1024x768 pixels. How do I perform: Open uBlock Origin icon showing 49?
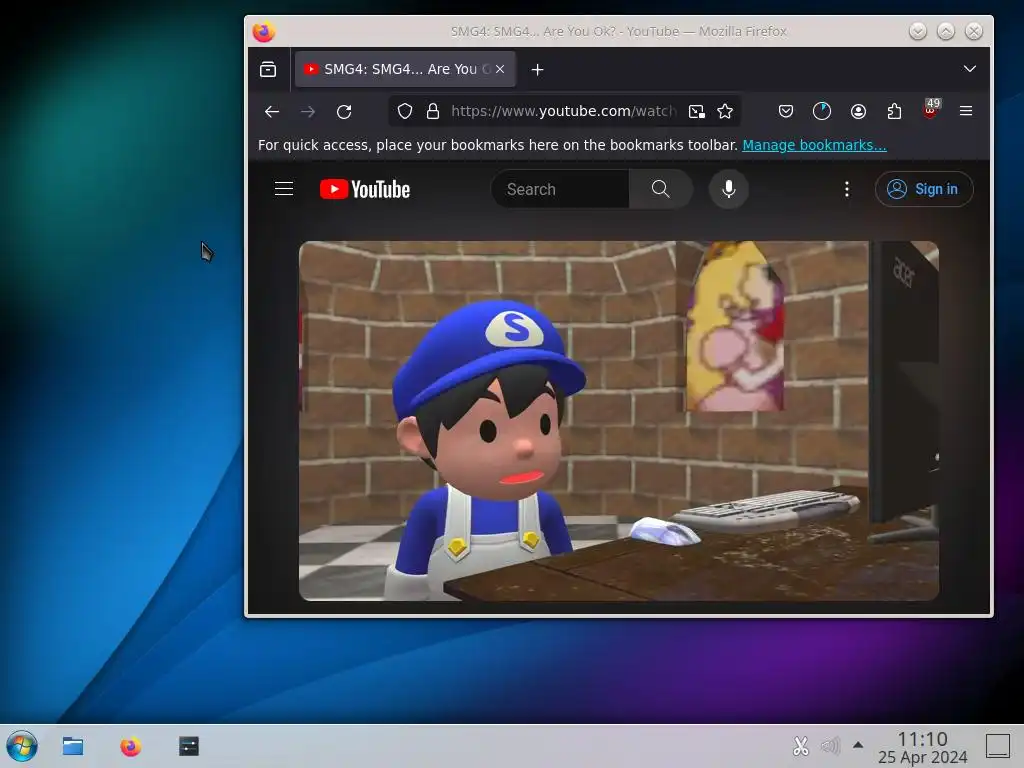coord(931,109)
